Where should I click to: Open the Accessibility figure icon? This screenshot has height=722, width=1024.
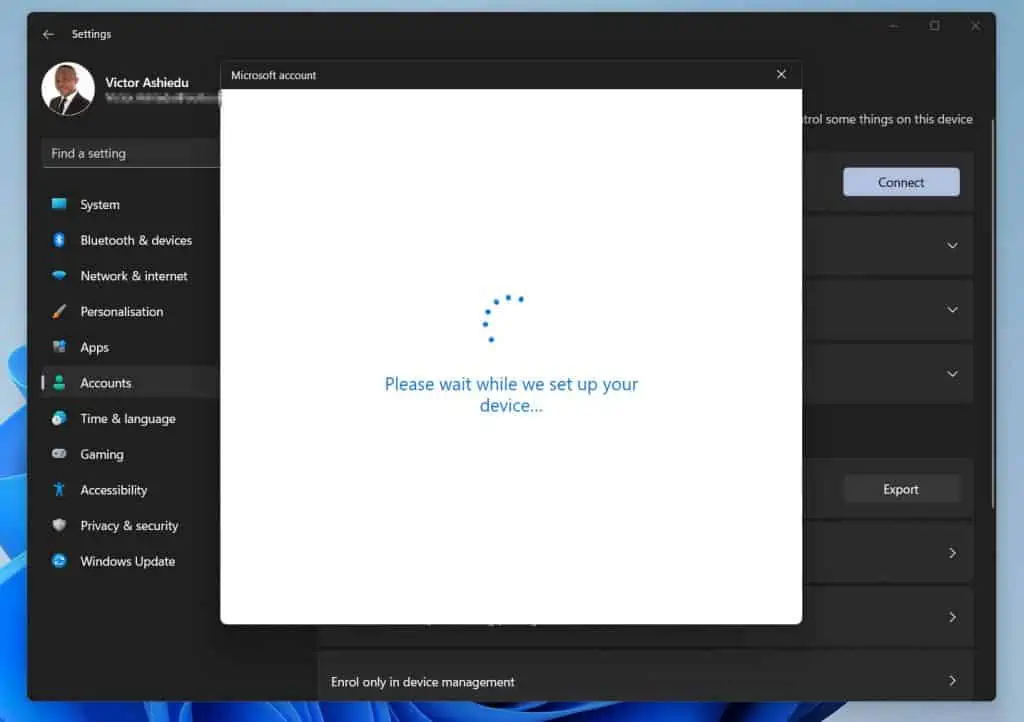[x=59, y=490]
